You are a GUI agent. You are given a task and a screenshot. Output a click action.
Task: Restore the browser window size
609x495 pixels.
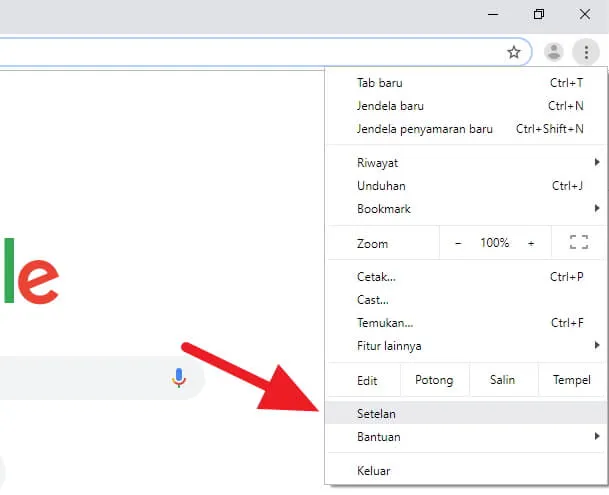pyautogui.click(x=539, y=14)
